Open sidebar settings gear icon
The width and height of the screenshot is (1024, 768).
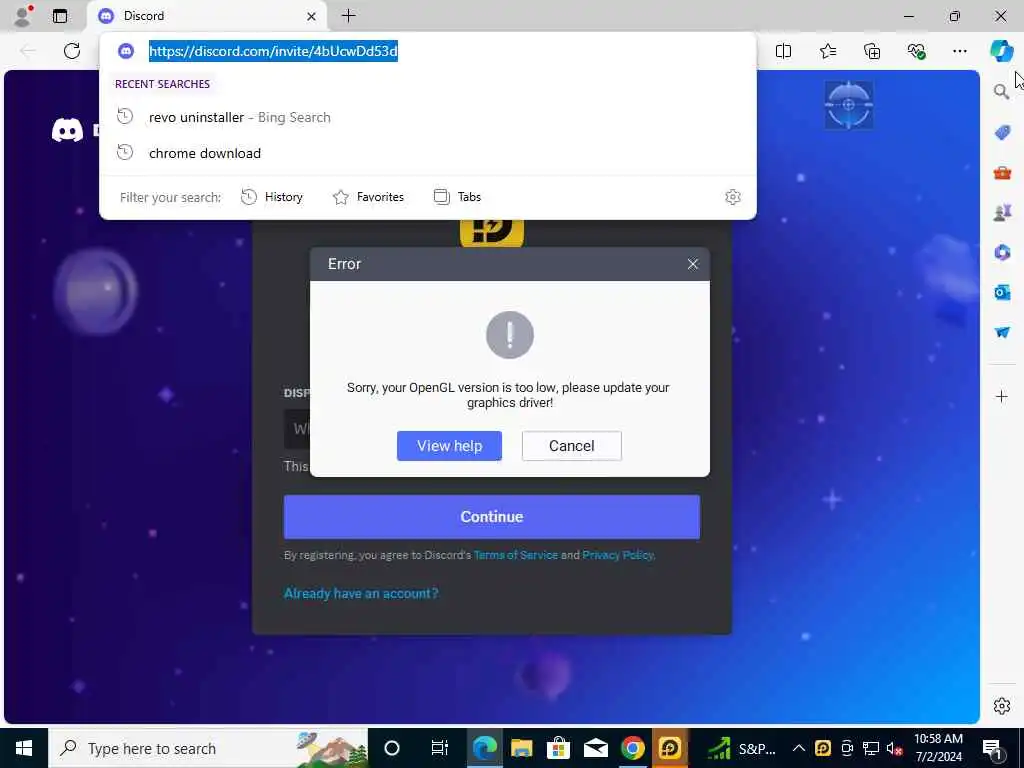pos(1002,706)
